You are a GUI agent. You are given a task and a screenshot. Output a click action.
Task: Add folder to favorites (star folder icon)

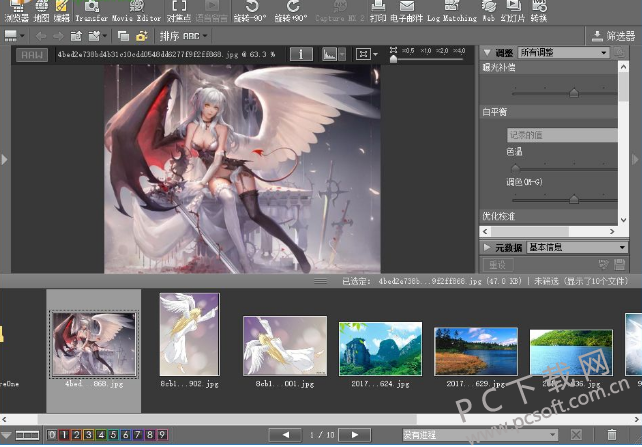pyautogui.click(x=142, y=36)
